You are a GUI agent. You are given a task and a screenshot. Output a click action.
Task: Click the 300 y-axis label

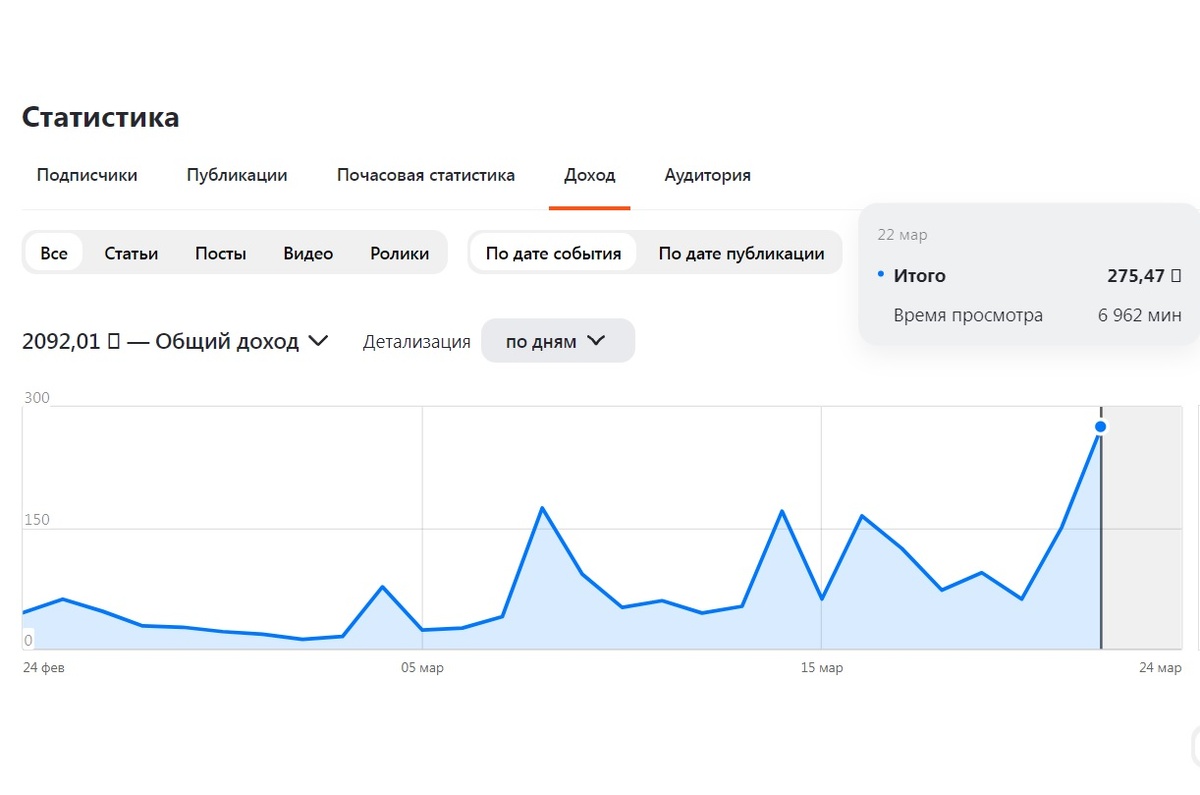[36, 398]
